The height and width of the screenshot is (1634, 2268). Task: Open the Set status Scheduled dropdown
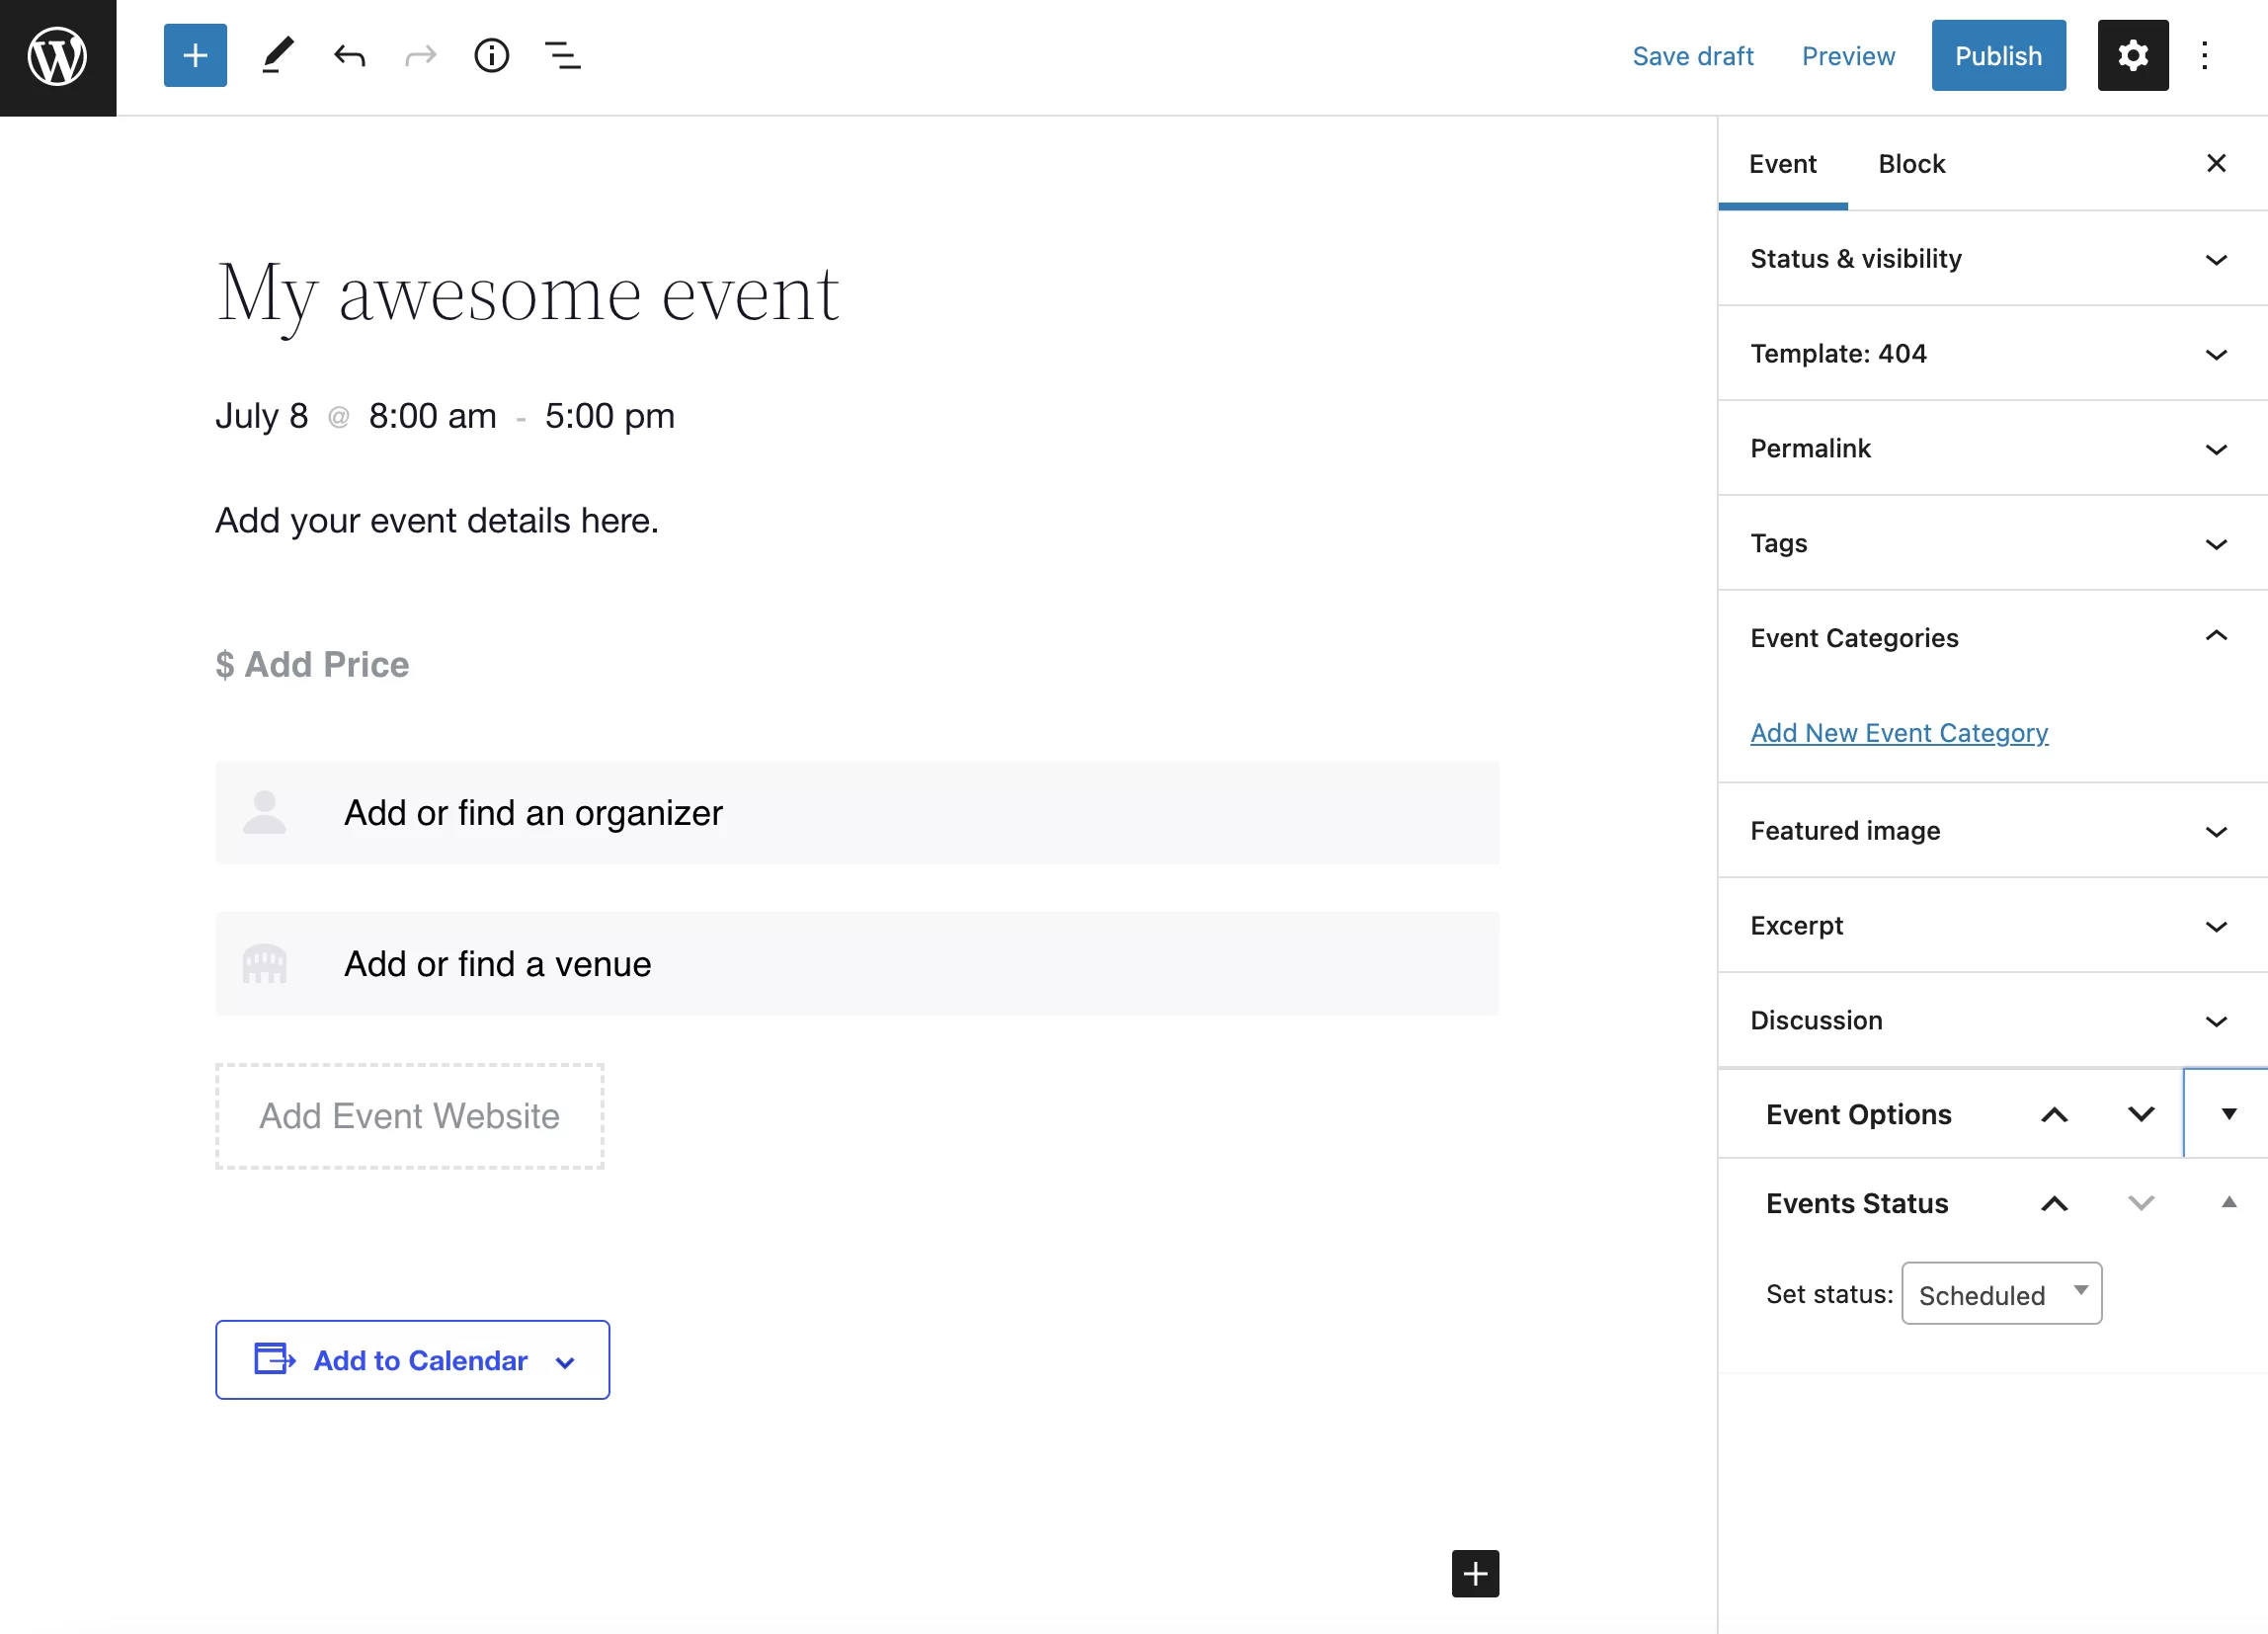tap(2001, 1294)
